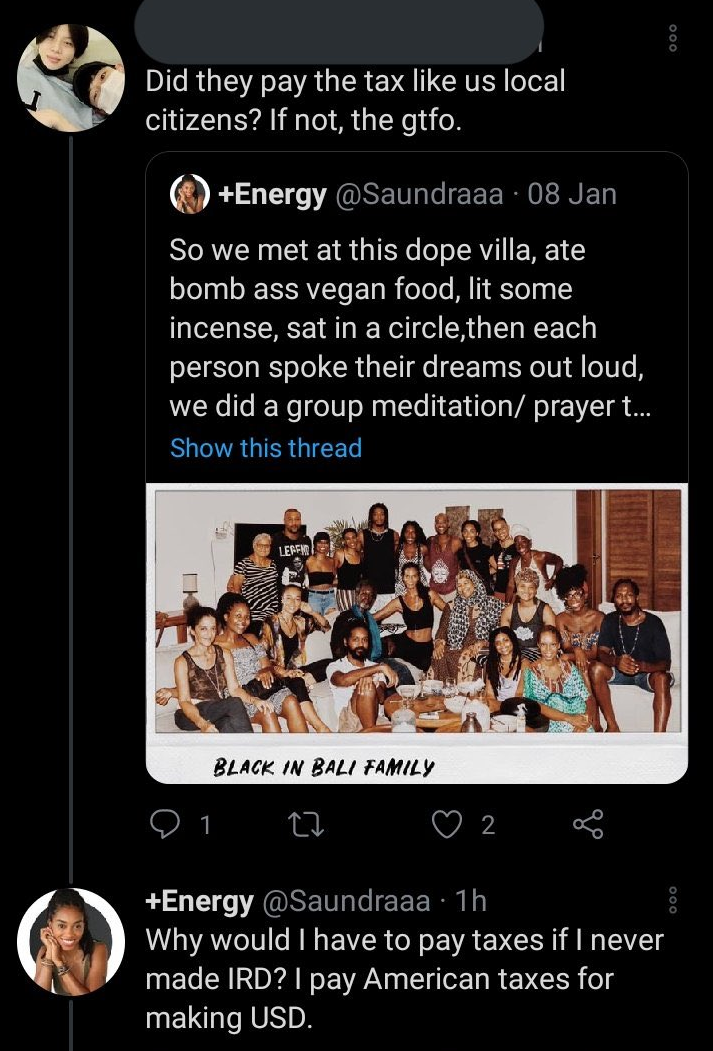Tap the 08 Jan timestamp

(x=572, y=194)
